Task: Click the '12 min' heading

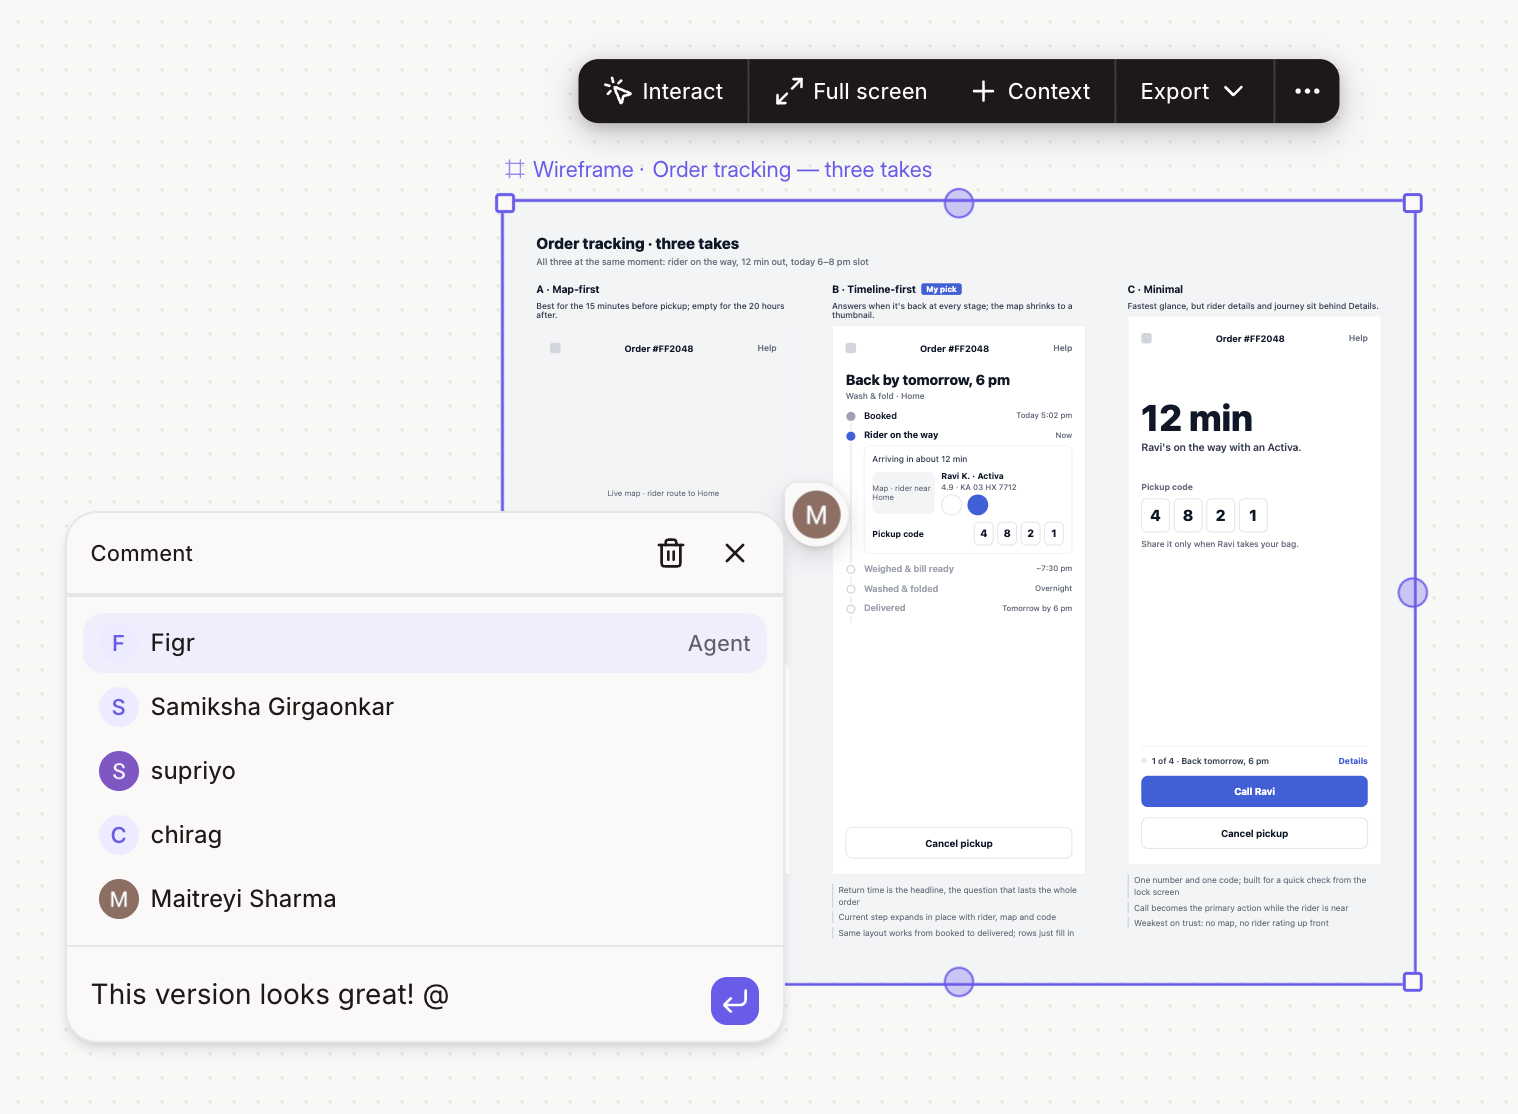Action: [x=1197, y=418]
